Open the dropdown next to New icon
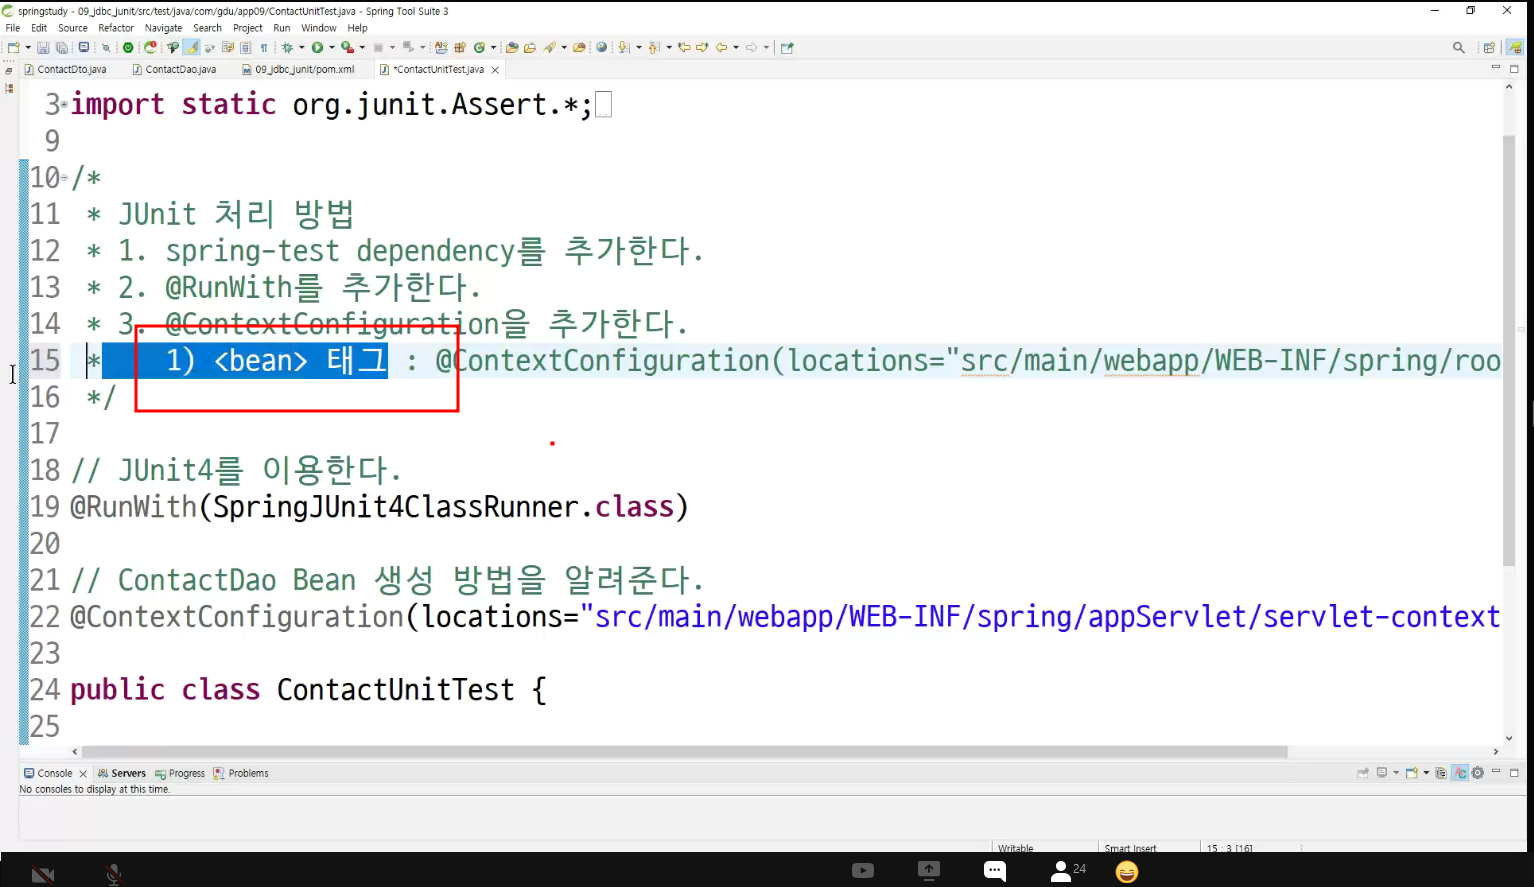 28,47
